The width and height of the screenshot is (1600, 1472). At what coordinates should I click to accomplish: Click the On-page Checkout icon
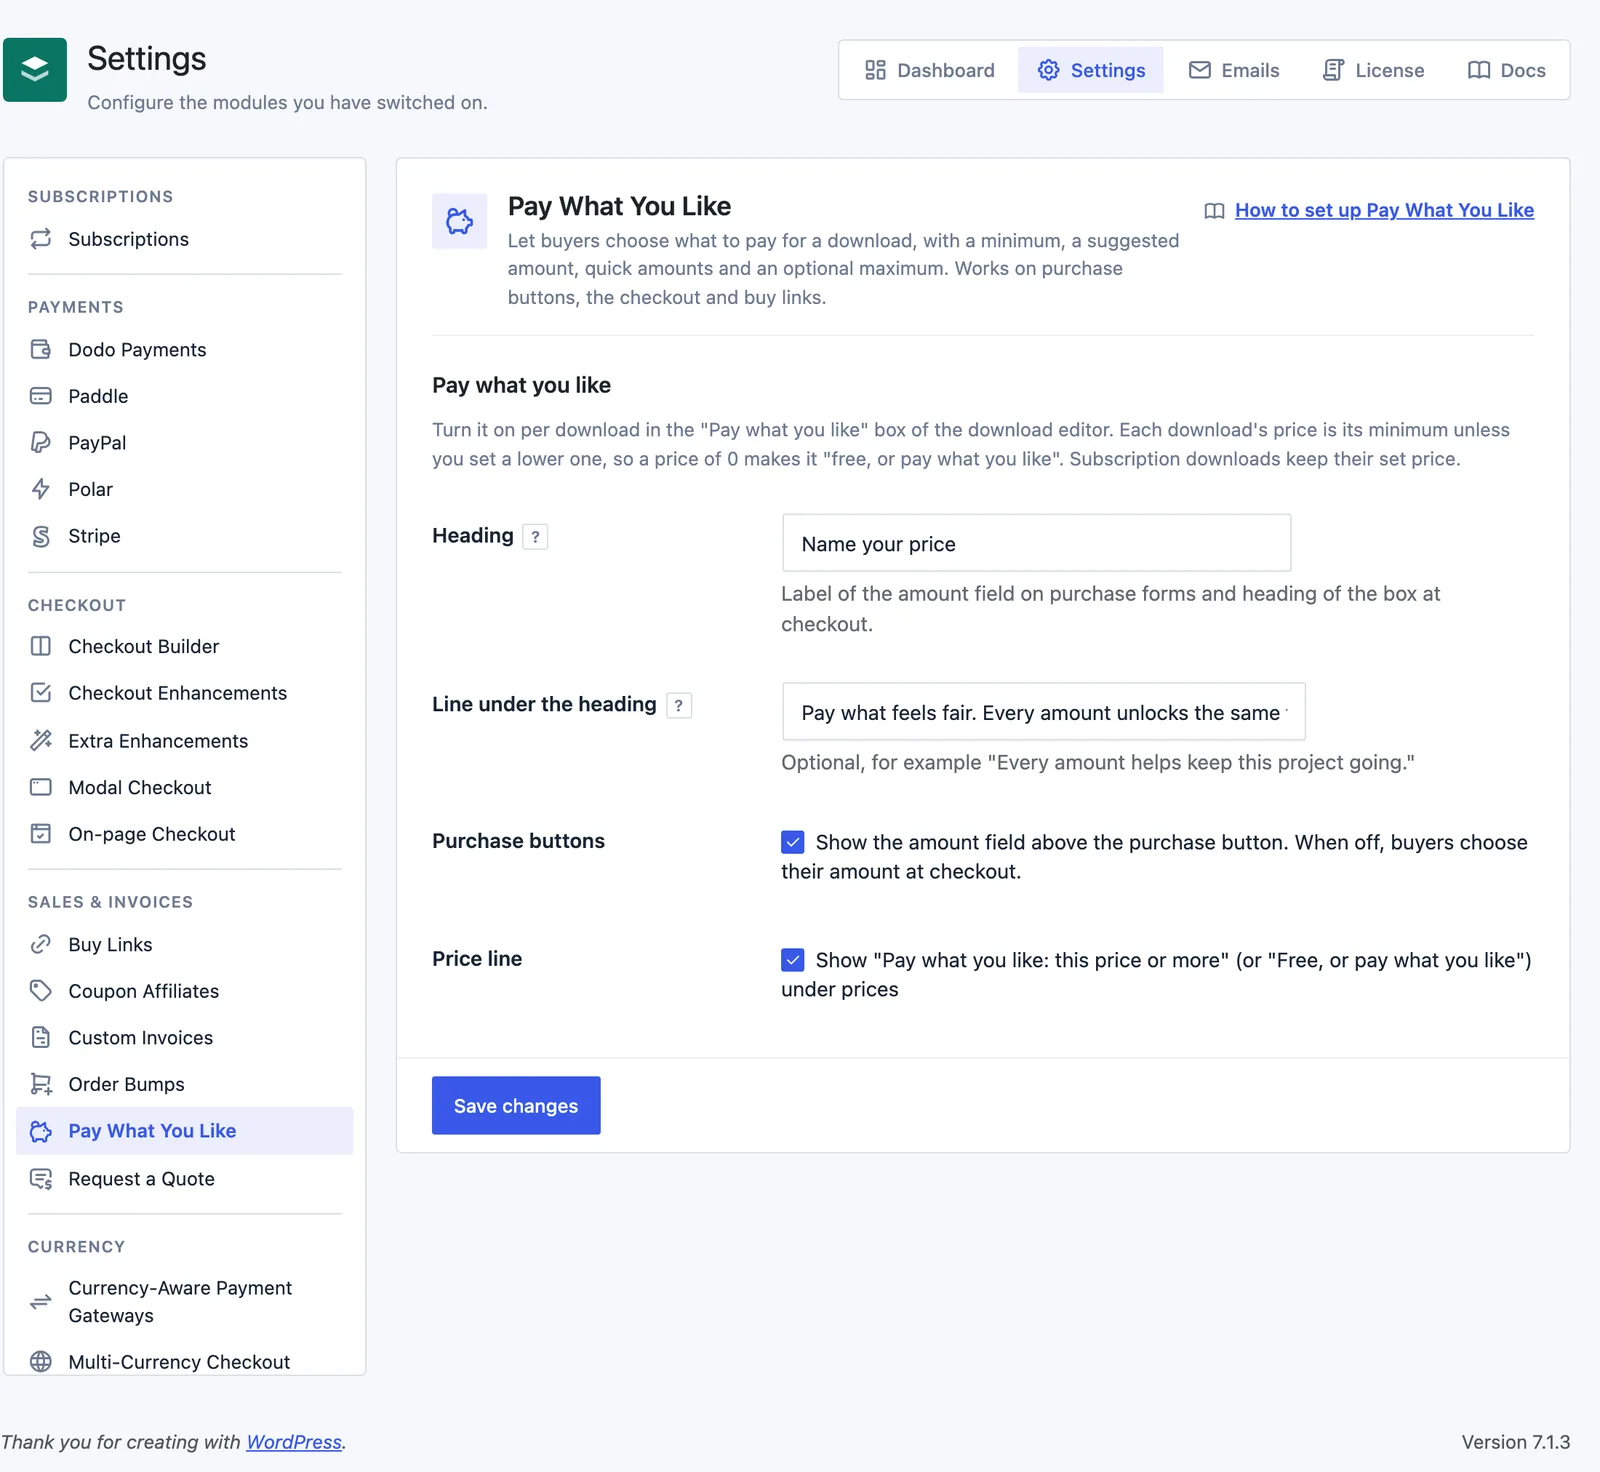click(41, 834)
